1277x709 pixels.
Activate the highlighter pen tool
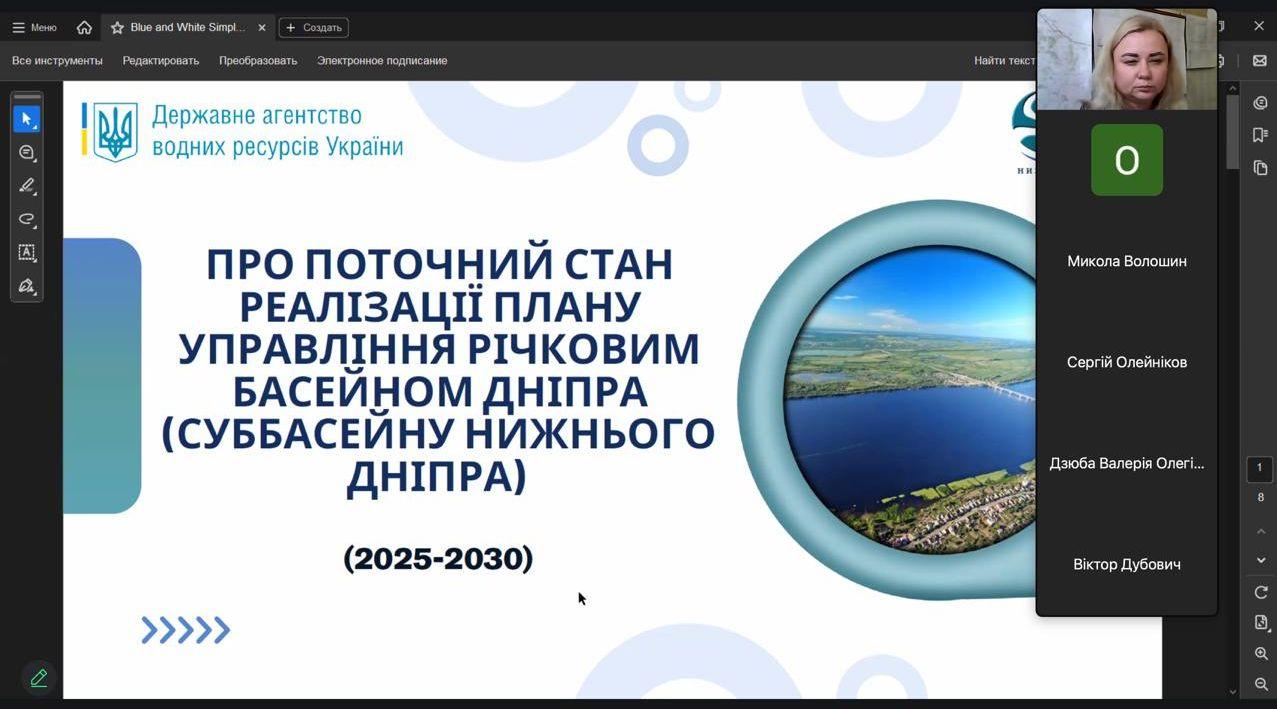tap(27, 186)
